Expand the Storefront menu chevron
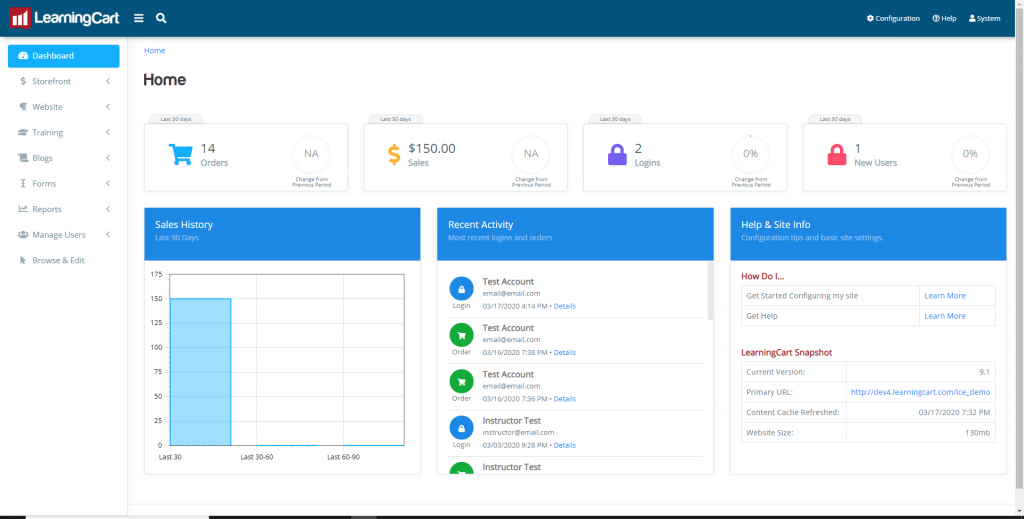 click(108, 81)
